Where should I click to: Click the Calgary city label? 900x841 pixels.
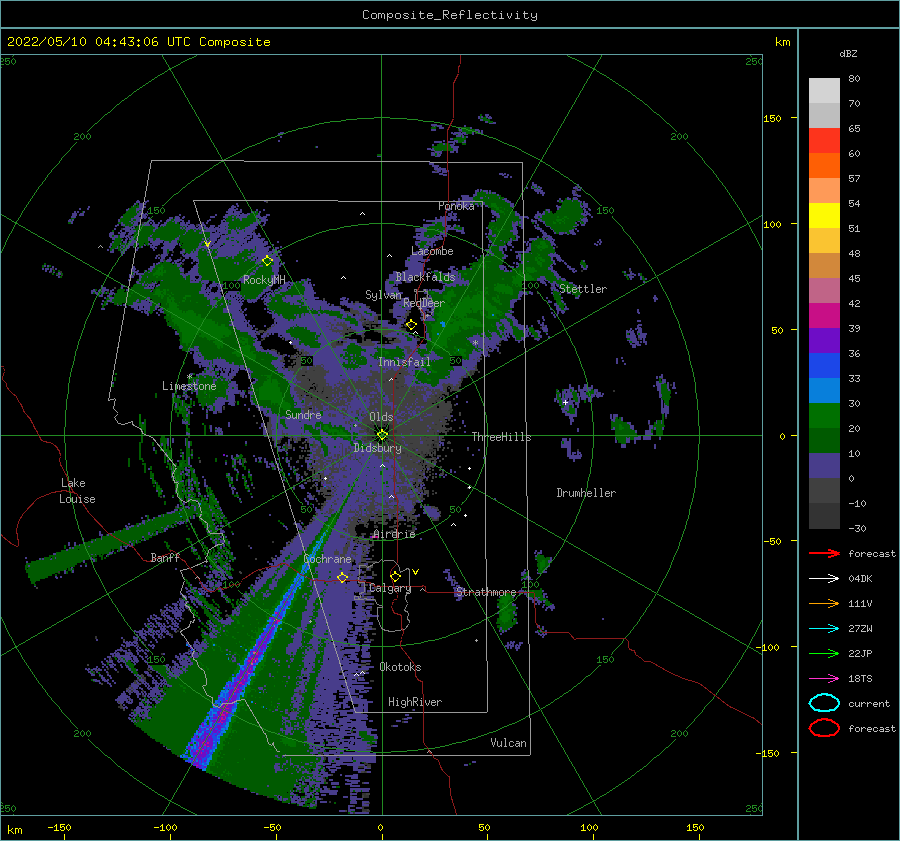point(390,588)
